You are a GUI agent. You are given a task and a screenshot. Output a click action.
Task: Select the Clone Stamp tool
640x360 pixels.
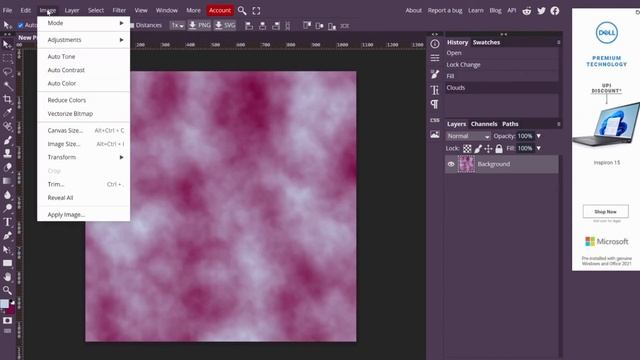(7, 153)
